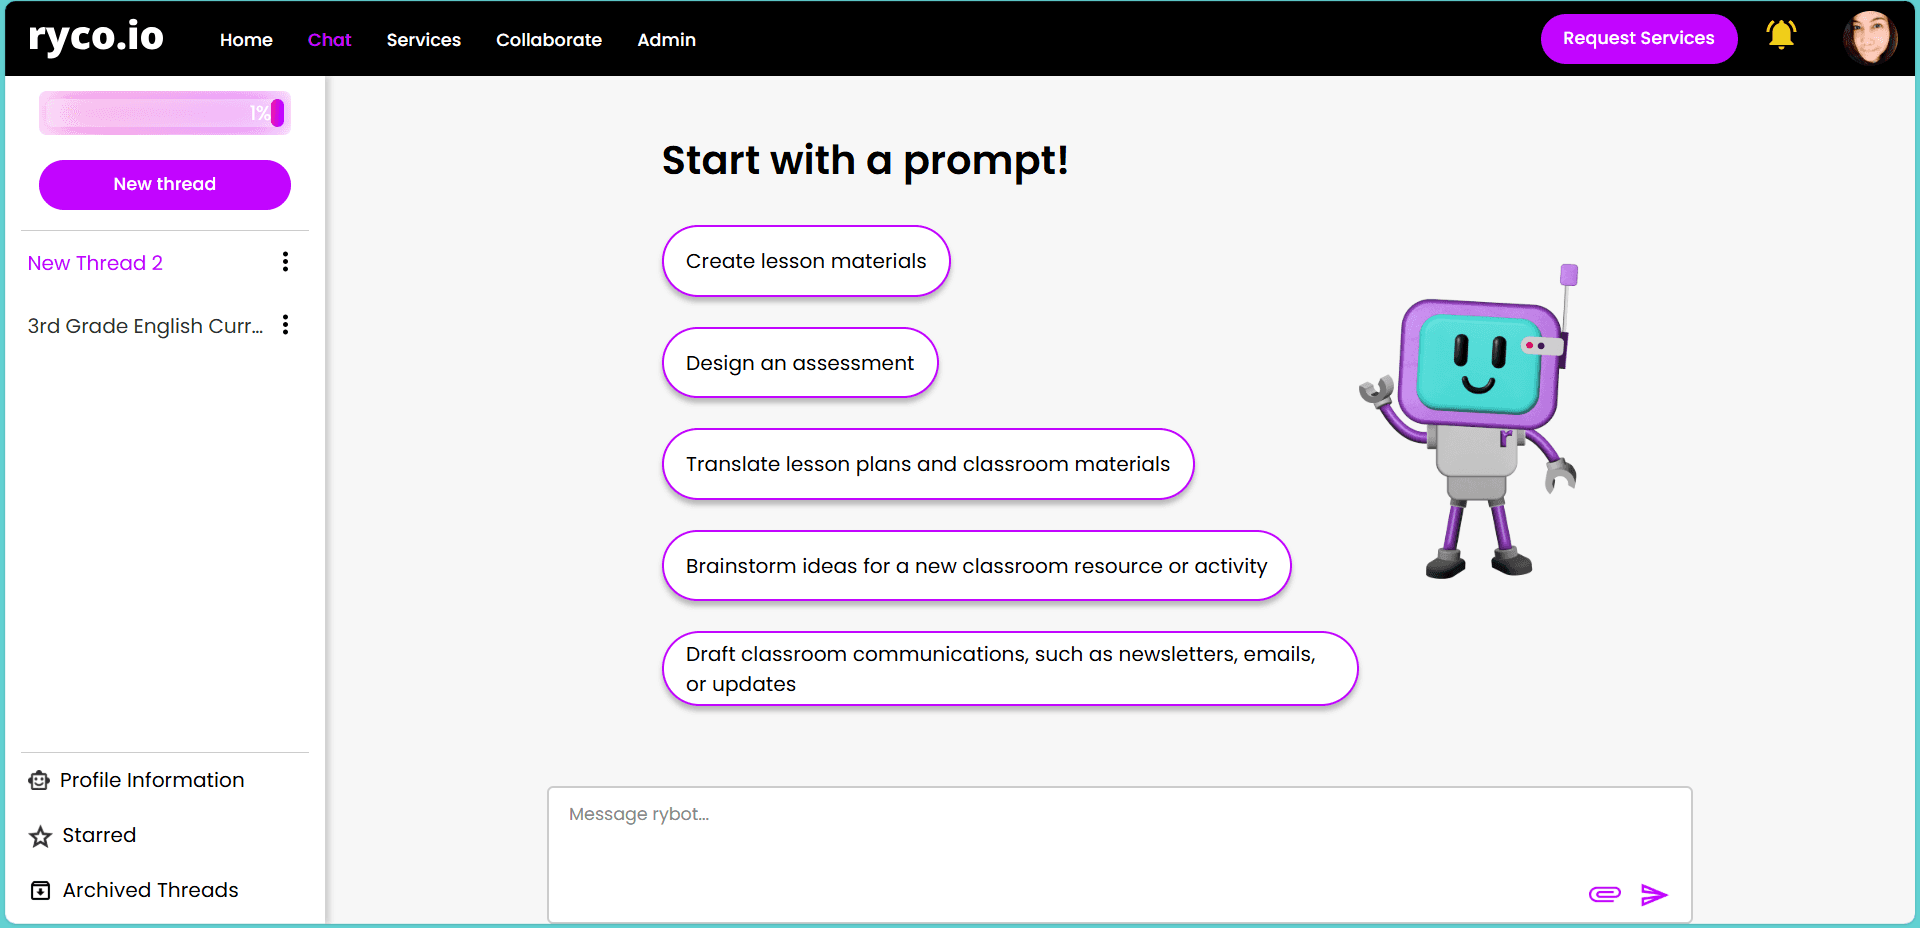Click the Archived Threads box icon
Image resolution: width=1920 pixels, height=928 pixels.
[40, 890]
